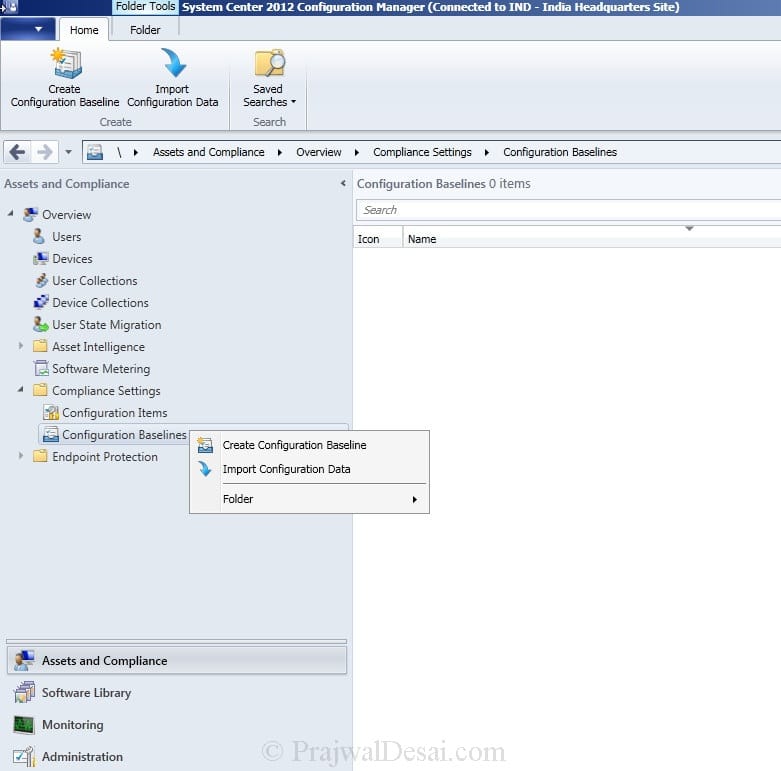The width and height of the screenshot is (781, 771).
Task: Click the Configuration Baselines node icon
Action: 51,434
